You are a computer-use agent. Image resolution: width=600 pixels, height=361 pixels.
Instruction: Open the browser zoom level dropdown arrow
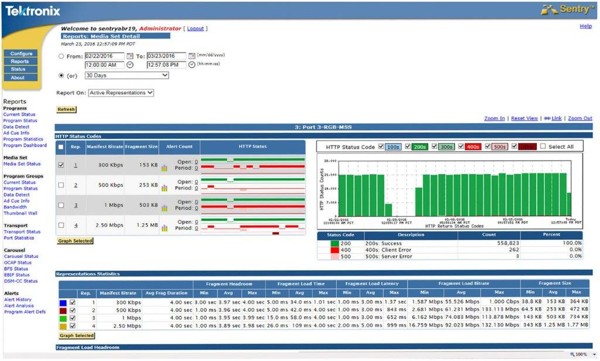point(594,355)
